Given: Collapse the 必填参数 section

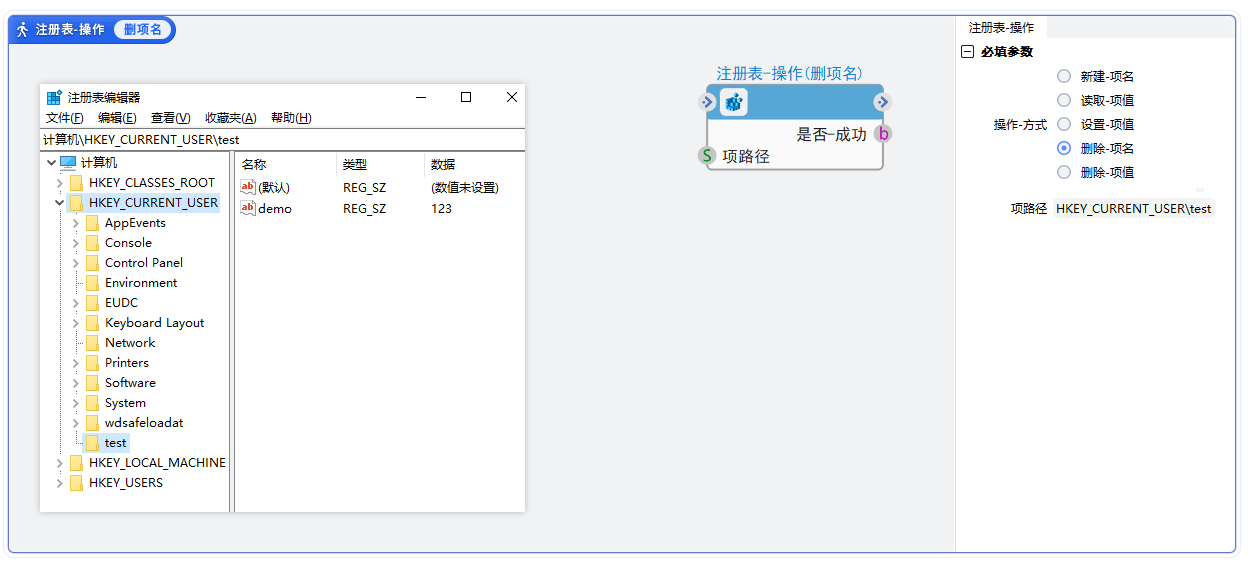Looking at the screenshot, I should click(x=967, y=52).
